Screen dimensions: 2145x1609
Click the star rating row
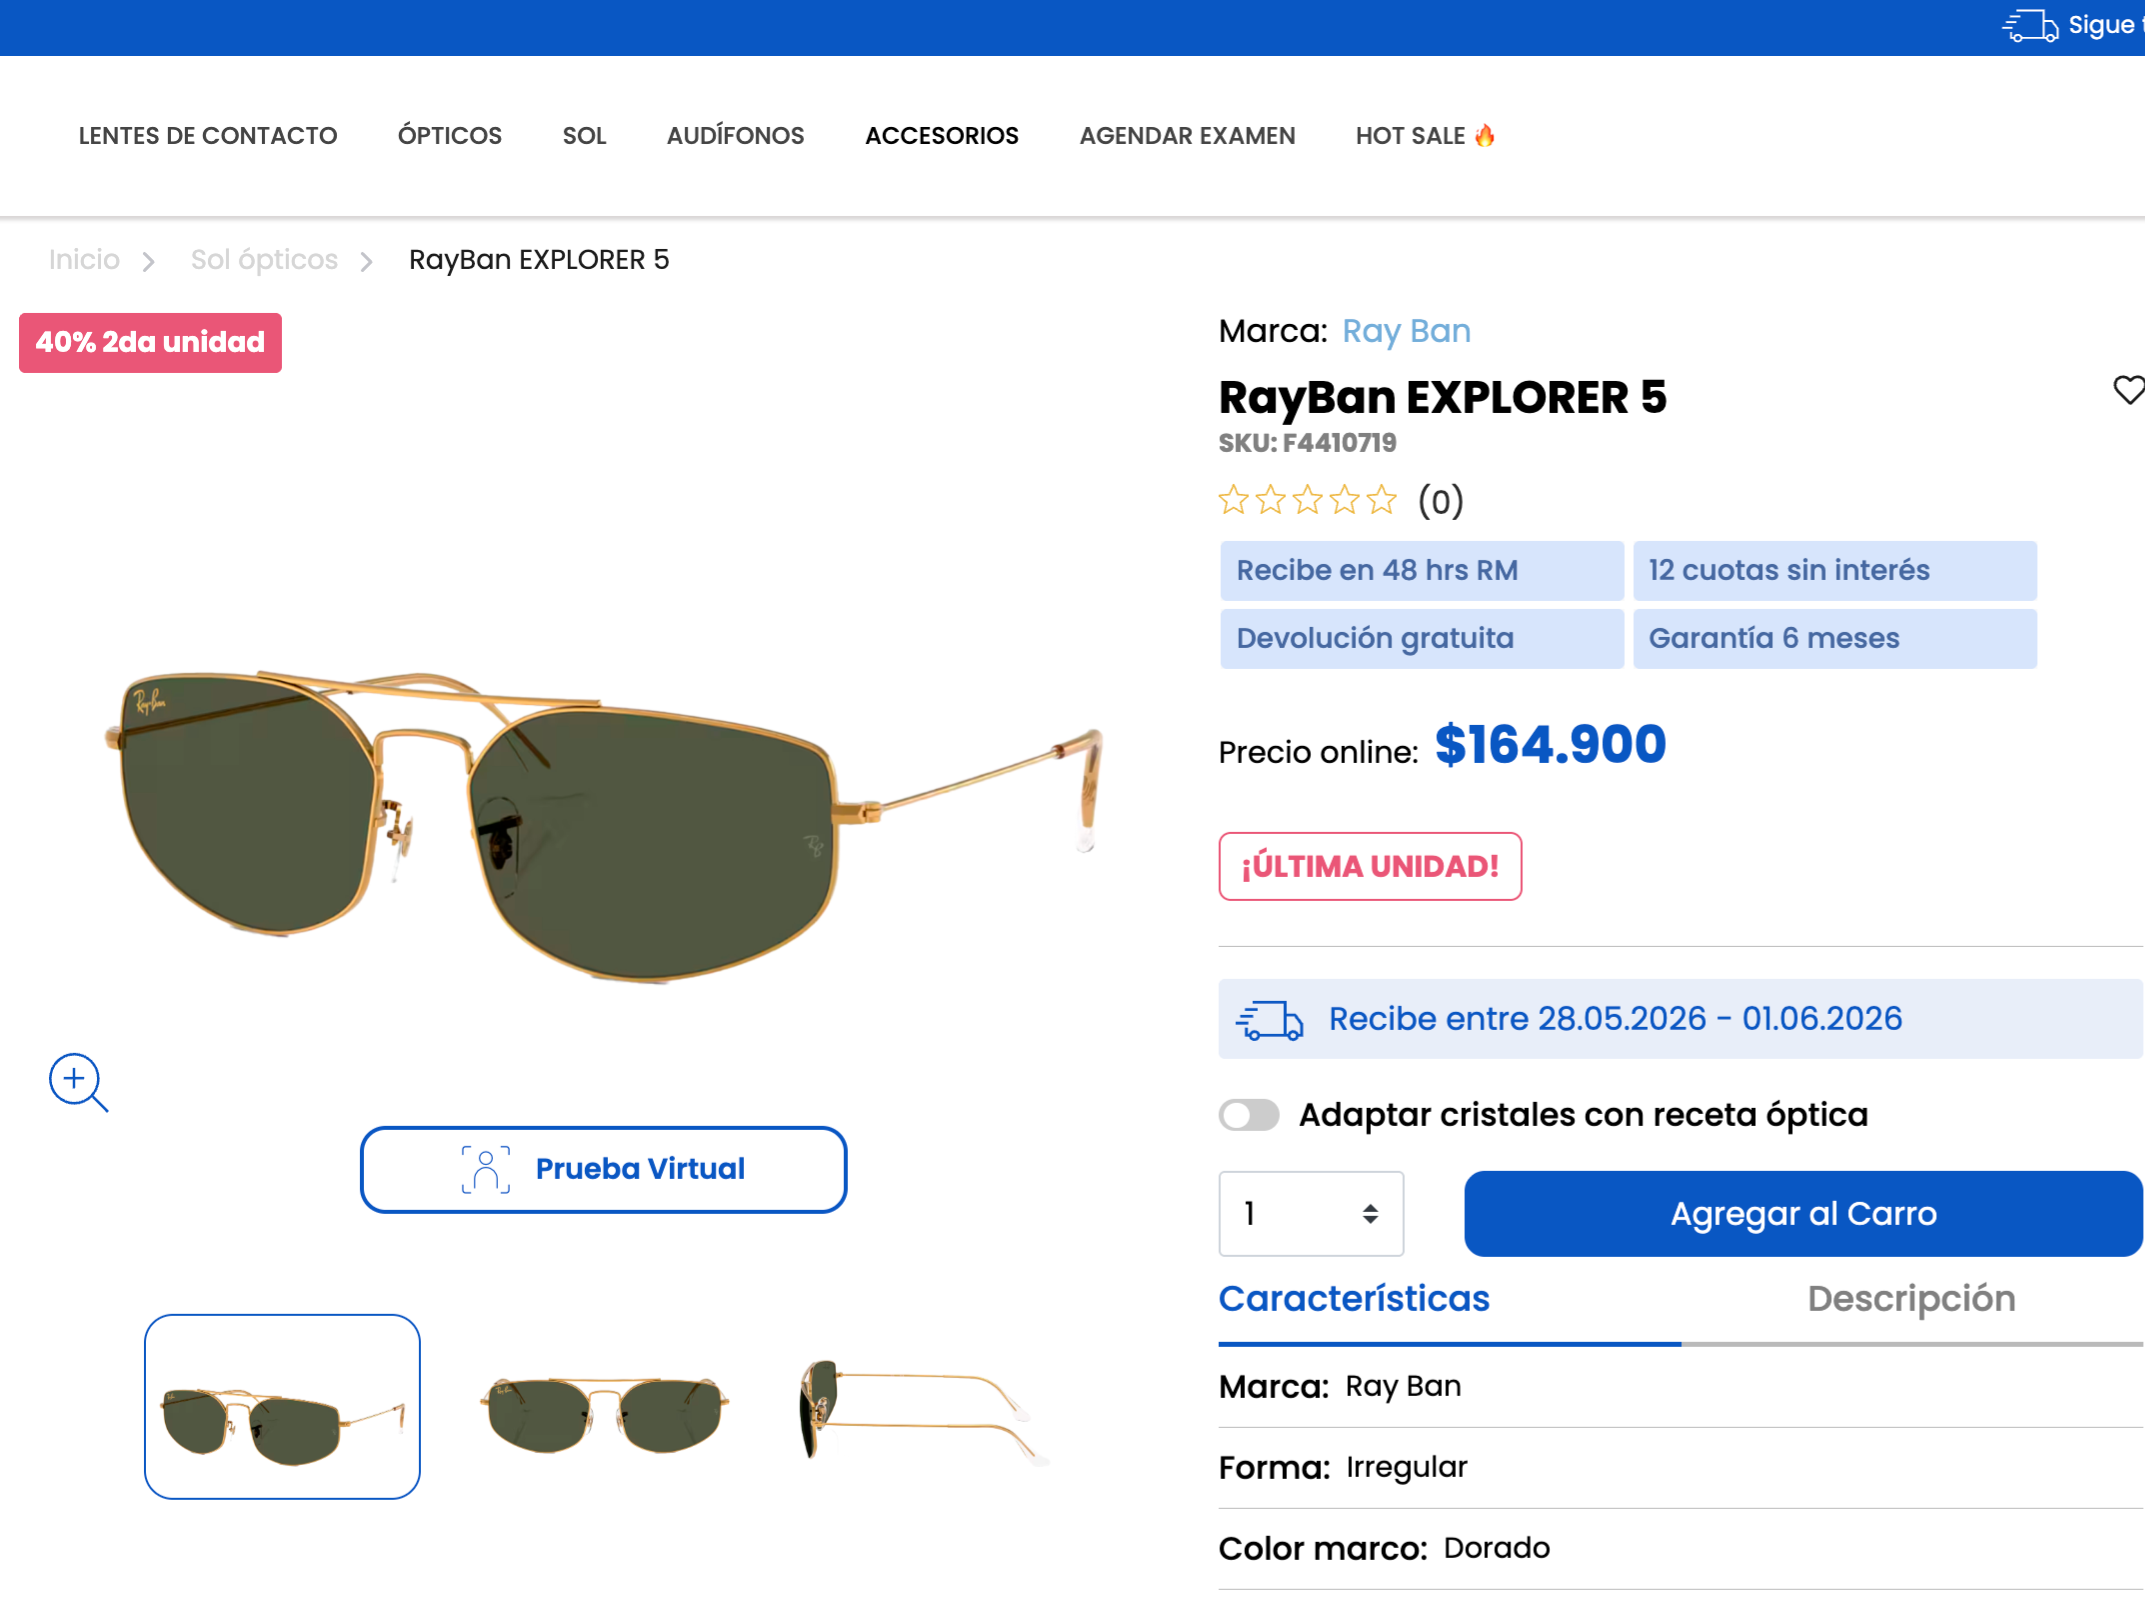(1307, 499)
